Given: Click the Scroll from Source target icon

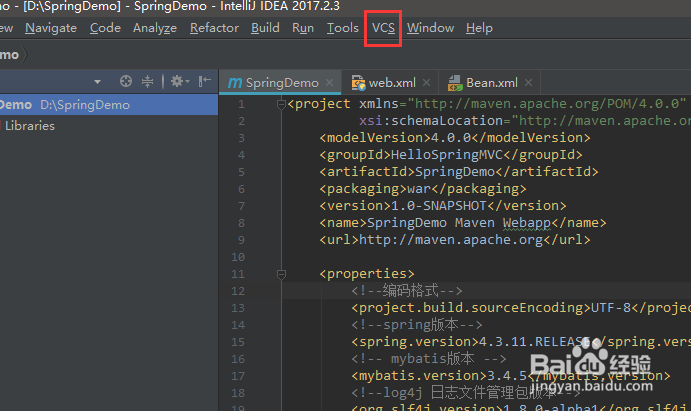Looking at the screenshot, I should [126, 81].
